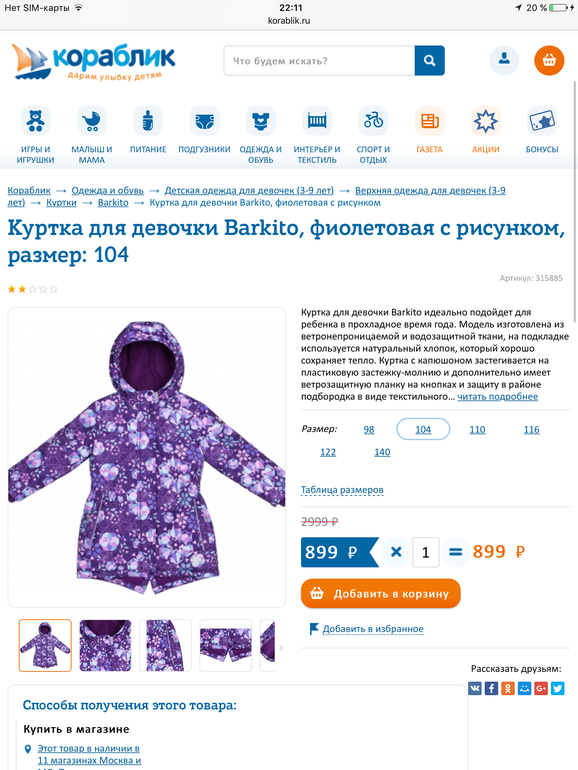Open the Спорт и отдых bicycle icon
This screenshot has width=578, height=770.
tap(373, 121)
